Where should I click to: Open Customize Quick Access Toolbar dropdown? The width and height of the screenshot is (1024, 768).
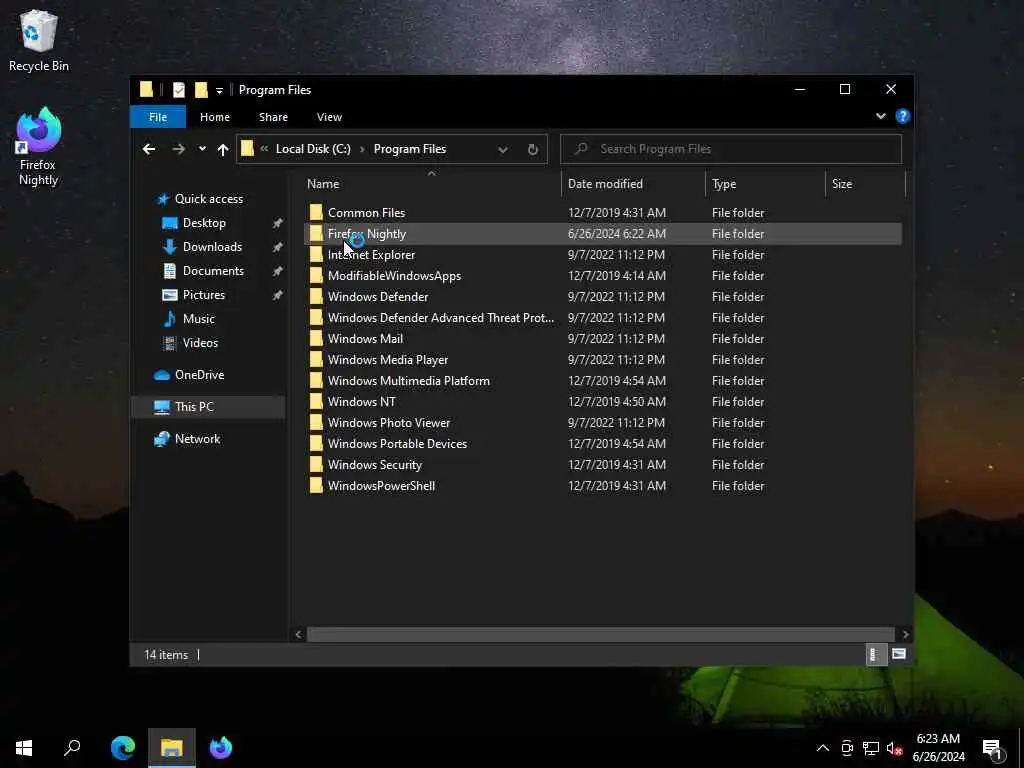[x=219, y=90]
